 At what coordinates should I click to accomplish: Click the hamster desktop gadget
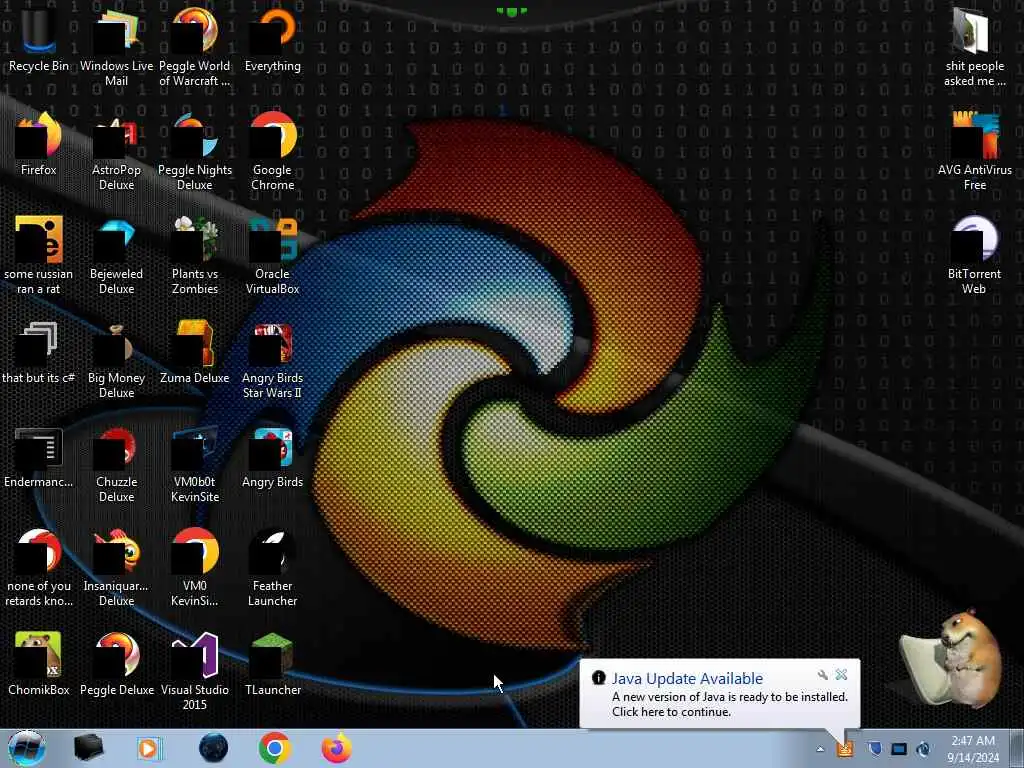(952, 660)
